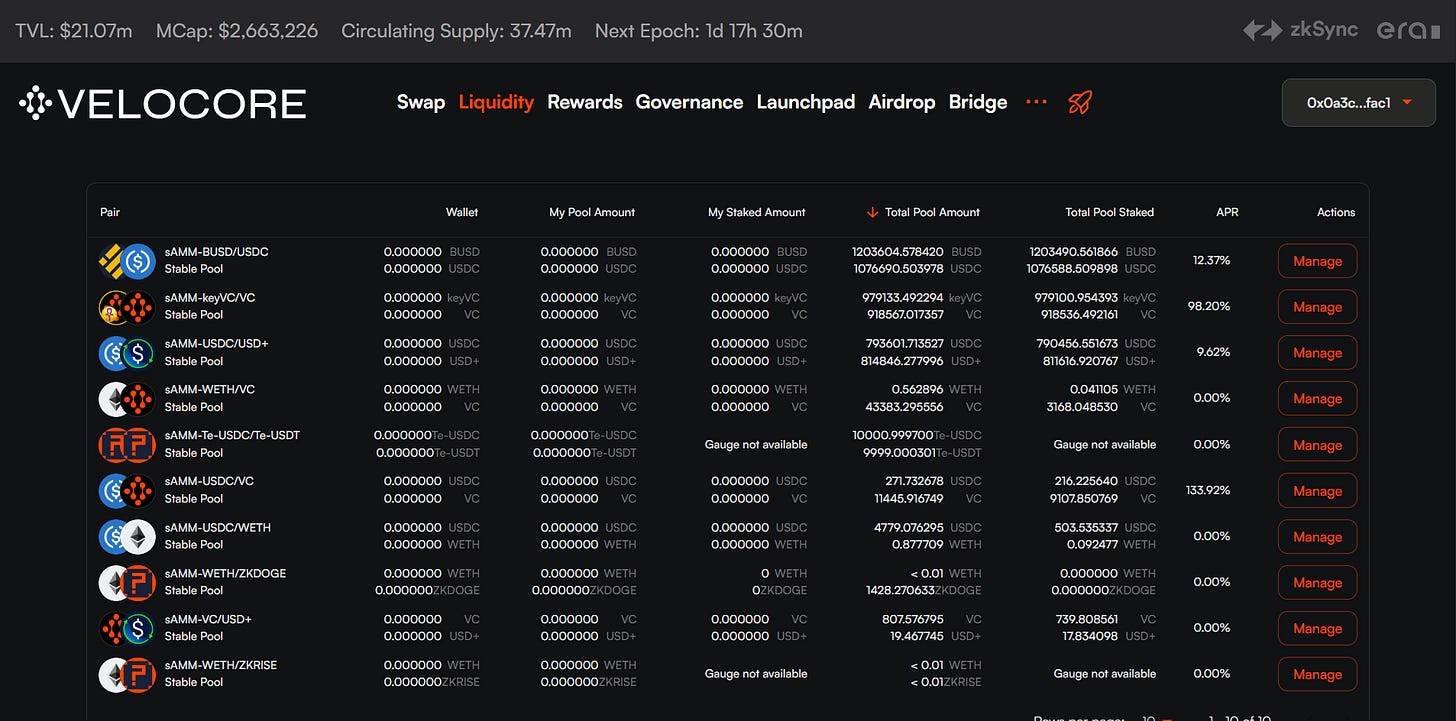Open the rocket icon in navigation
This screenshot has height=721, width=1456.
[1080, 102]
